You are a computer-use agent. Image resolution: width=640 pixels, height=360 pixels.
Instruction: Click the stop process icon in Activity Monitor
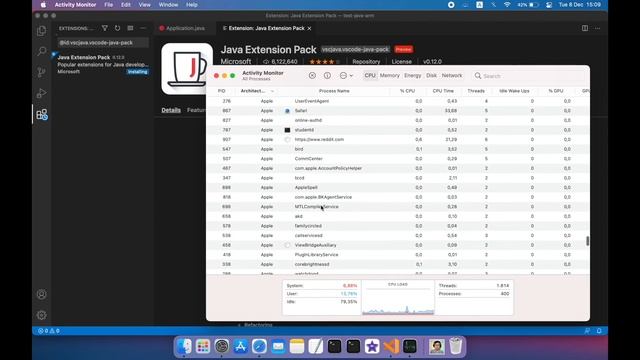312,76
